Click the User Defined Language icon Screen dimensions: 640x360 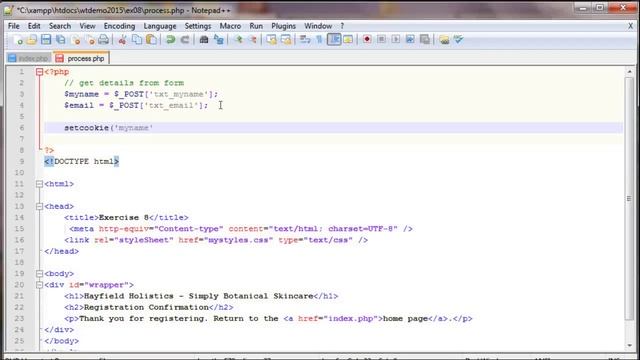pos(348,40)
